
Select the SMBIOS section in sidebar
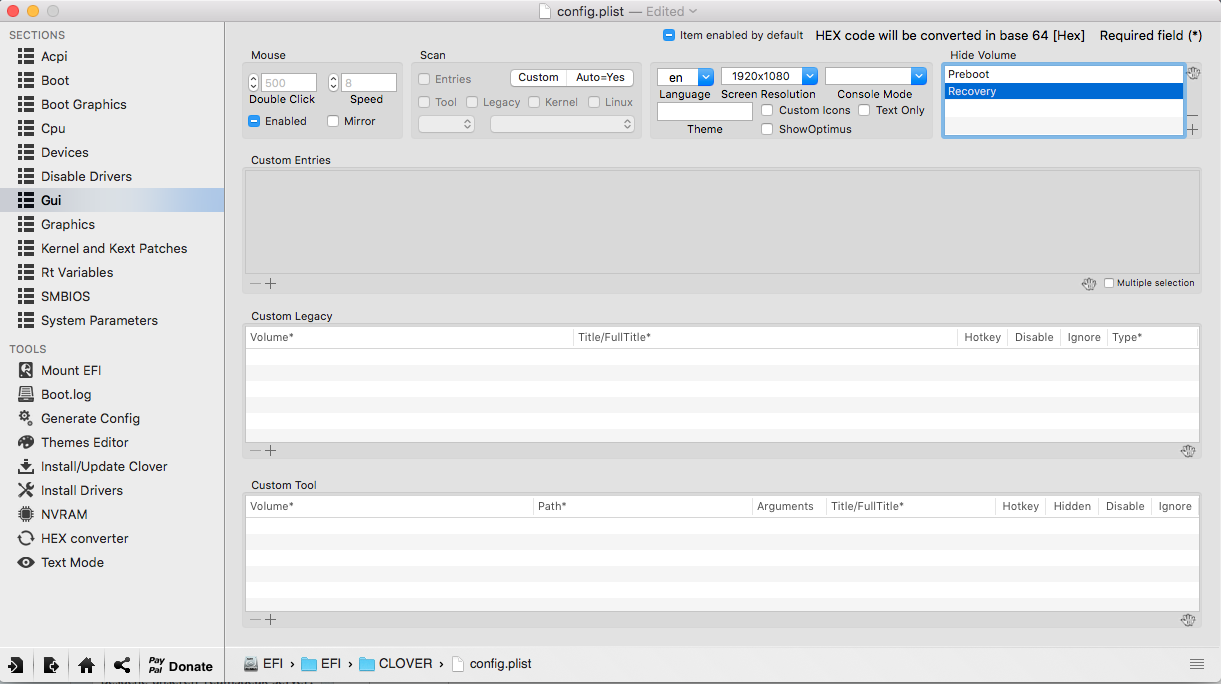coord(65,296)
